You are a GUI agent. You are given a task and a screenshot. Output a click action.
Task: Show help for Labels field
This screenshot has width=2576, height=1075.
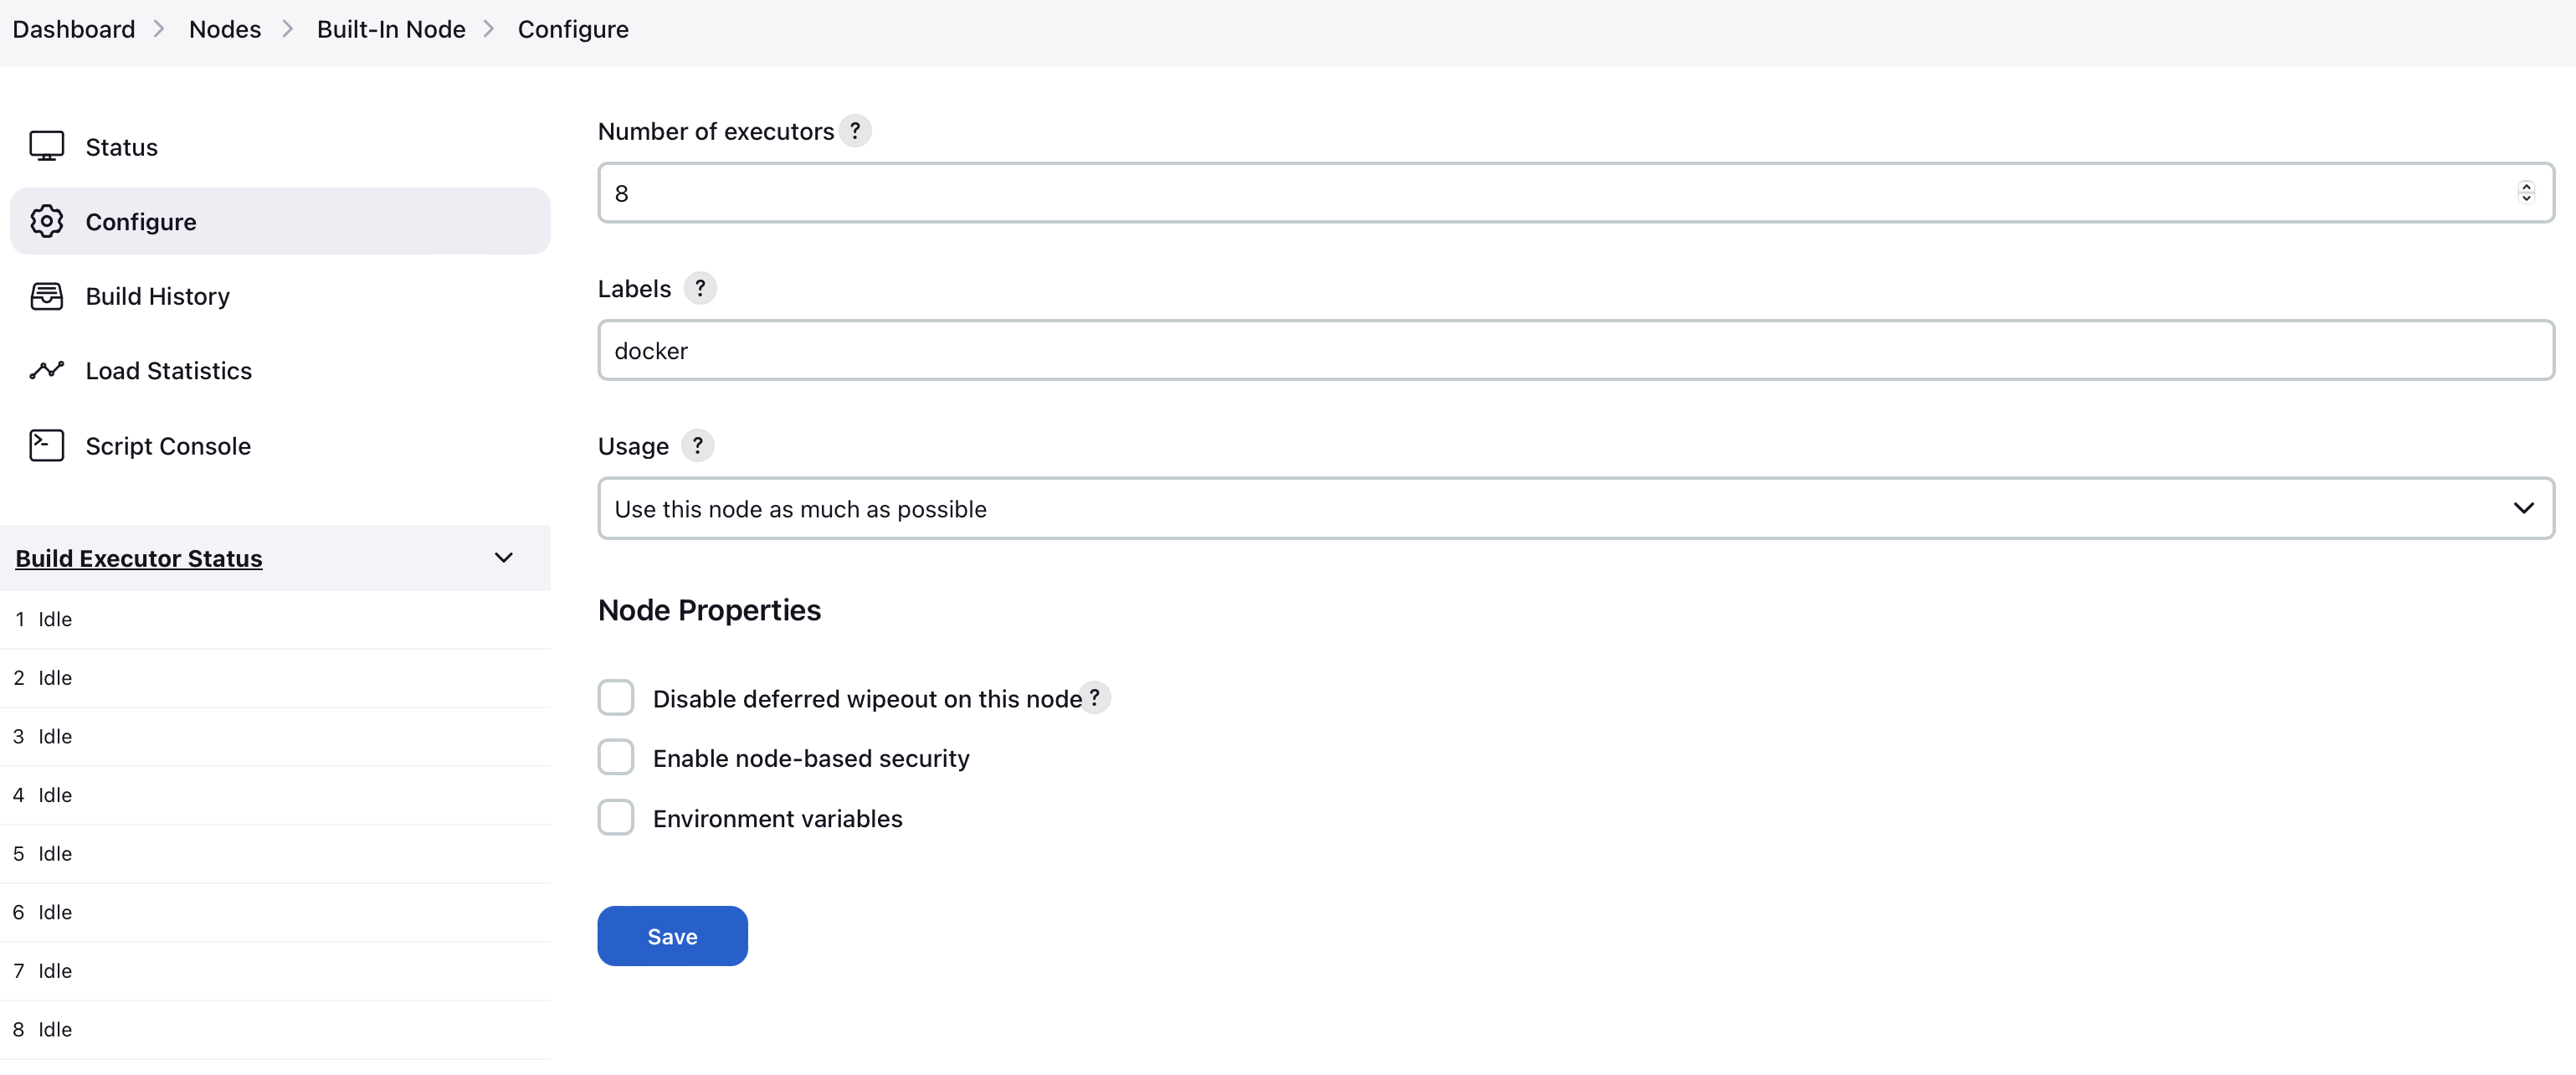pyautogui.click(x=700, y=288)
